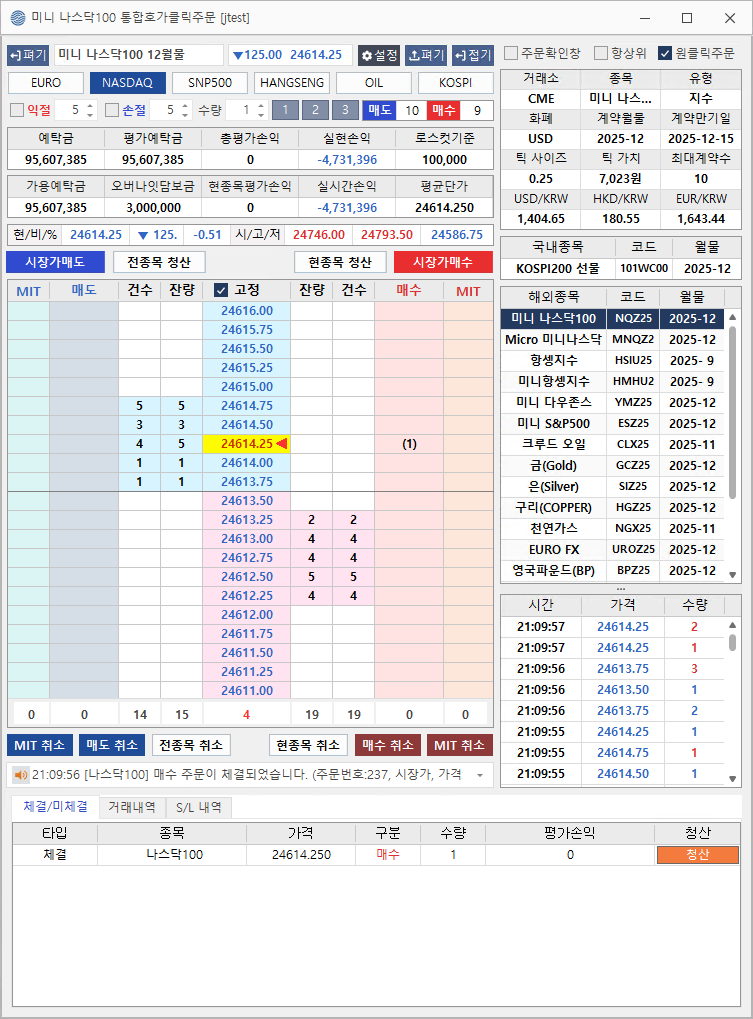Click the 펴기 button with upload arrow

(427, 55)
